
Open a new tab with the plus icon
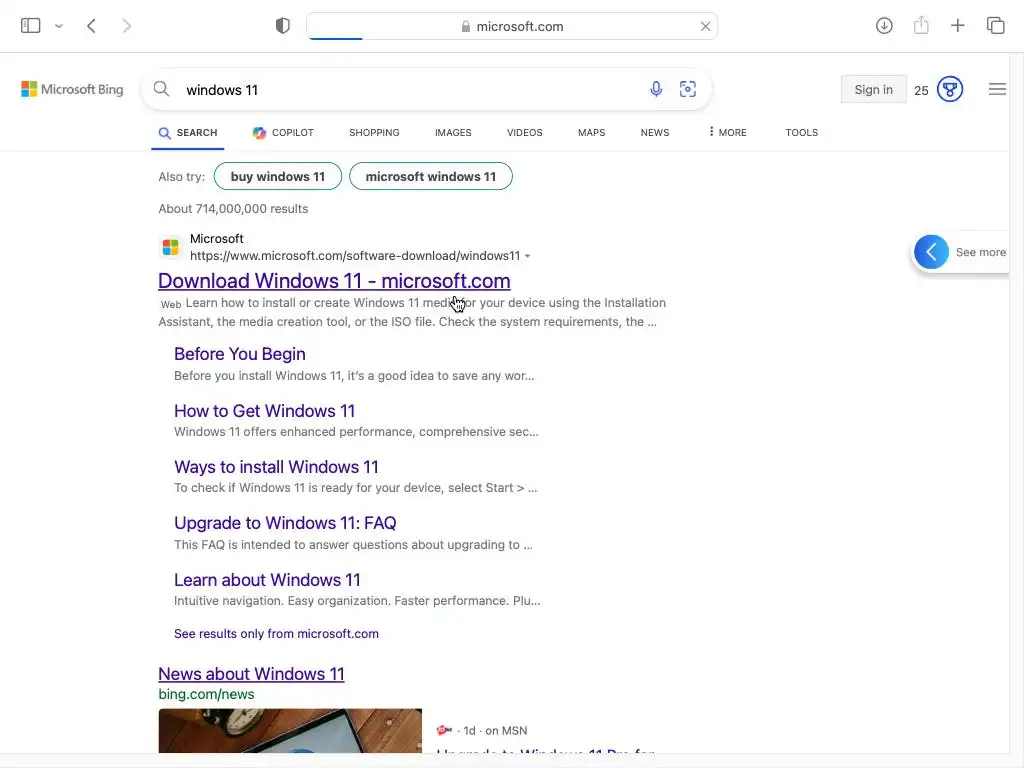click(x=957, y=26)
